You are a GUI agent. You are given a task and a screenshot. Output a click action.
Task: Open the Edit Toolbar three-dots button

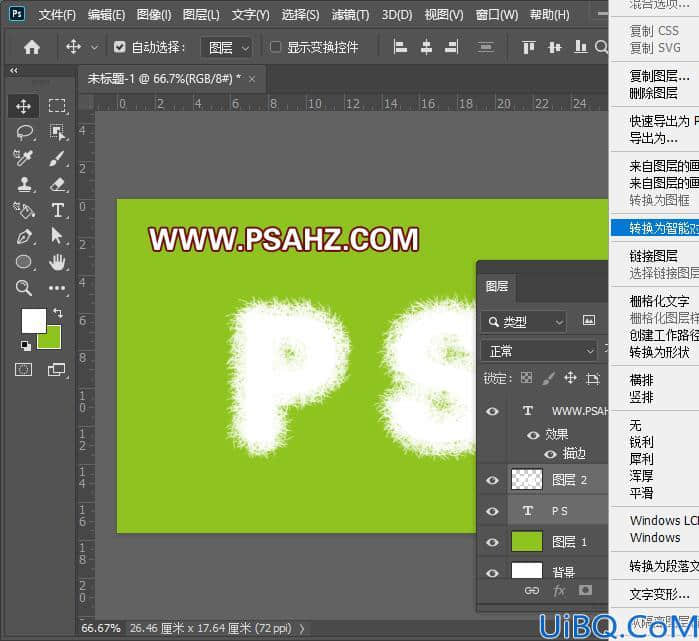(57, 288)
